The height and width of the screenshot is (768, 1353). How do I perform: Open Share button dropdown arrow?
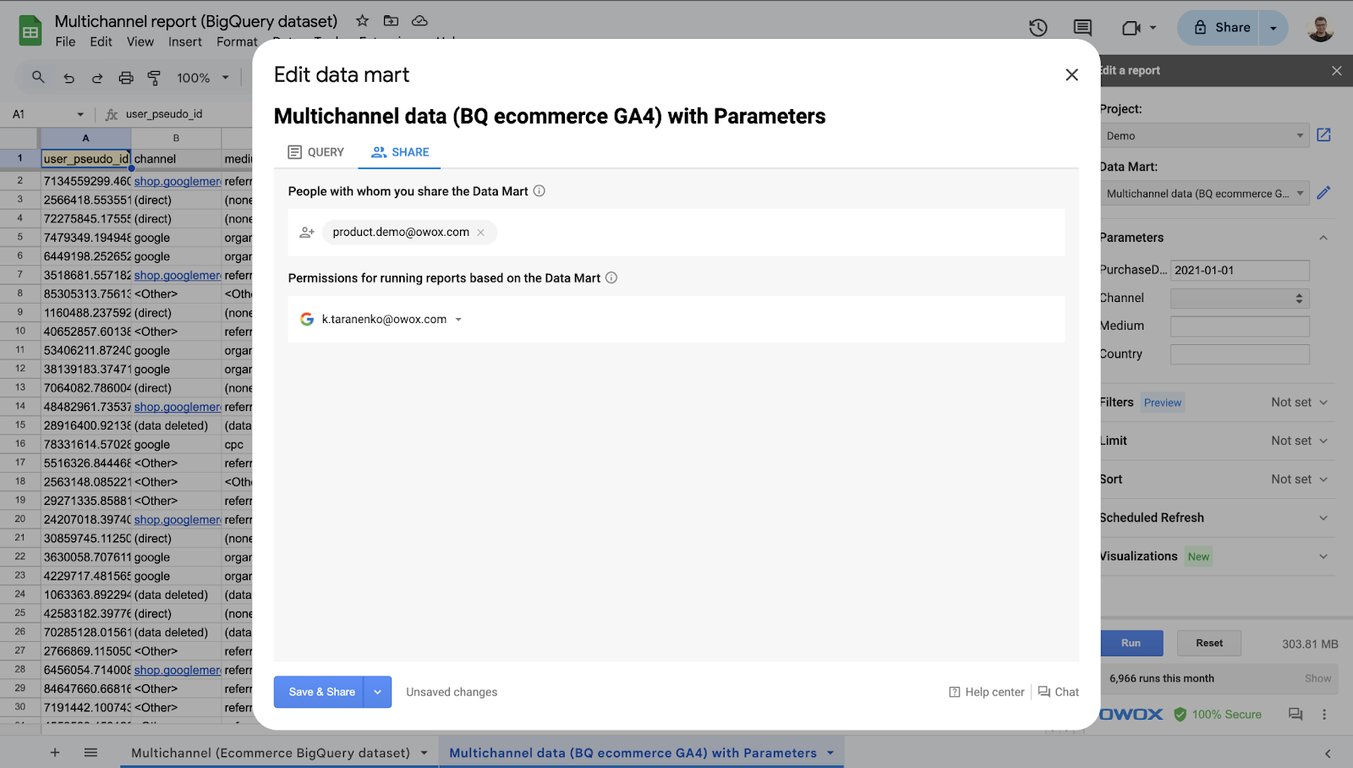[x=1273, y=28]
